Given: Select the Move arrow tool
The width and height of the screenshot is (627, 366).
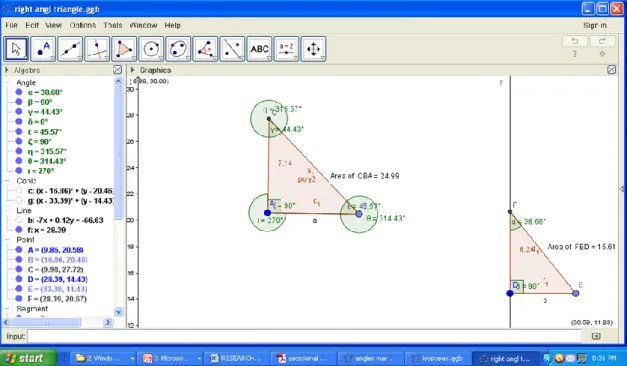Looking at the screenshot, I should coord(16,49).
